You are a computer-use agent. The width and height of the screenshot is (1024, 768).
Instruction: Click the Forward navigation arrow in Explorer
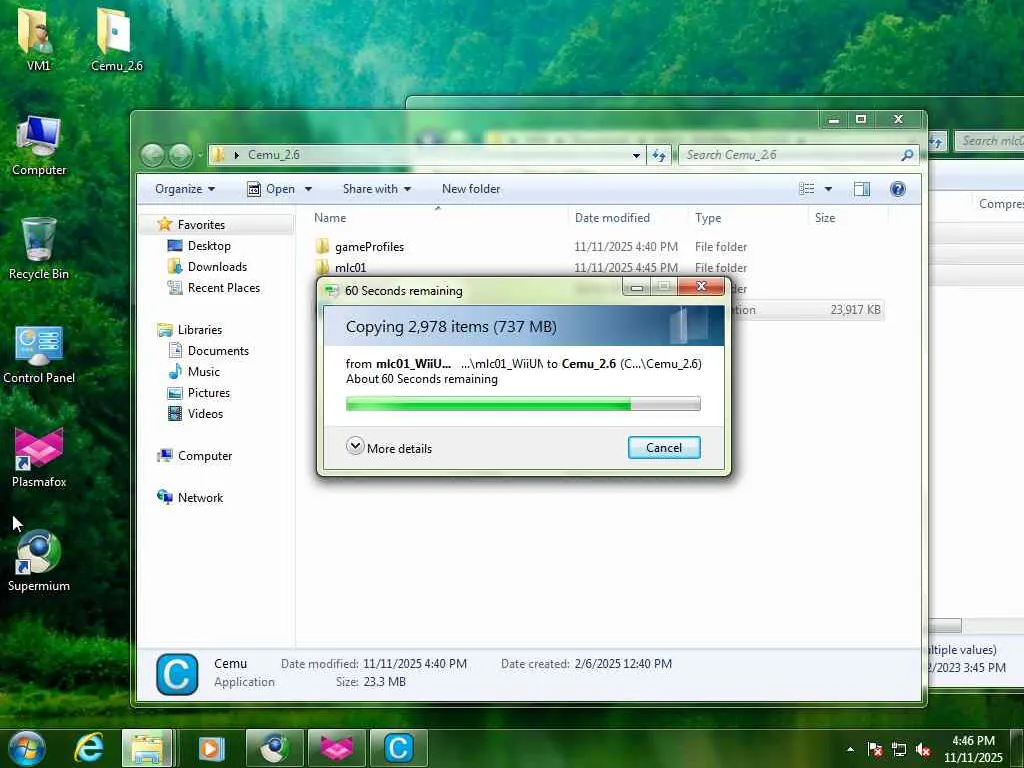pos(180,155)
